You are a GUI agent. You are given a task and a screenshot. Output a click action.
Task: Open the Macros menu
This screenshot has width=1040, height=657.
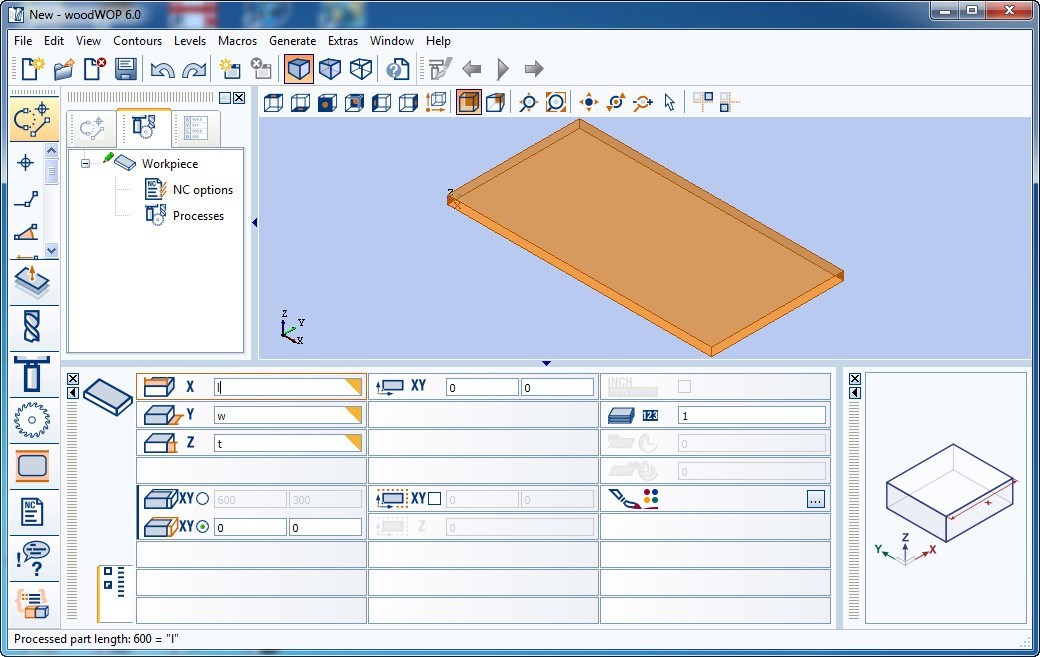(237, 40)
